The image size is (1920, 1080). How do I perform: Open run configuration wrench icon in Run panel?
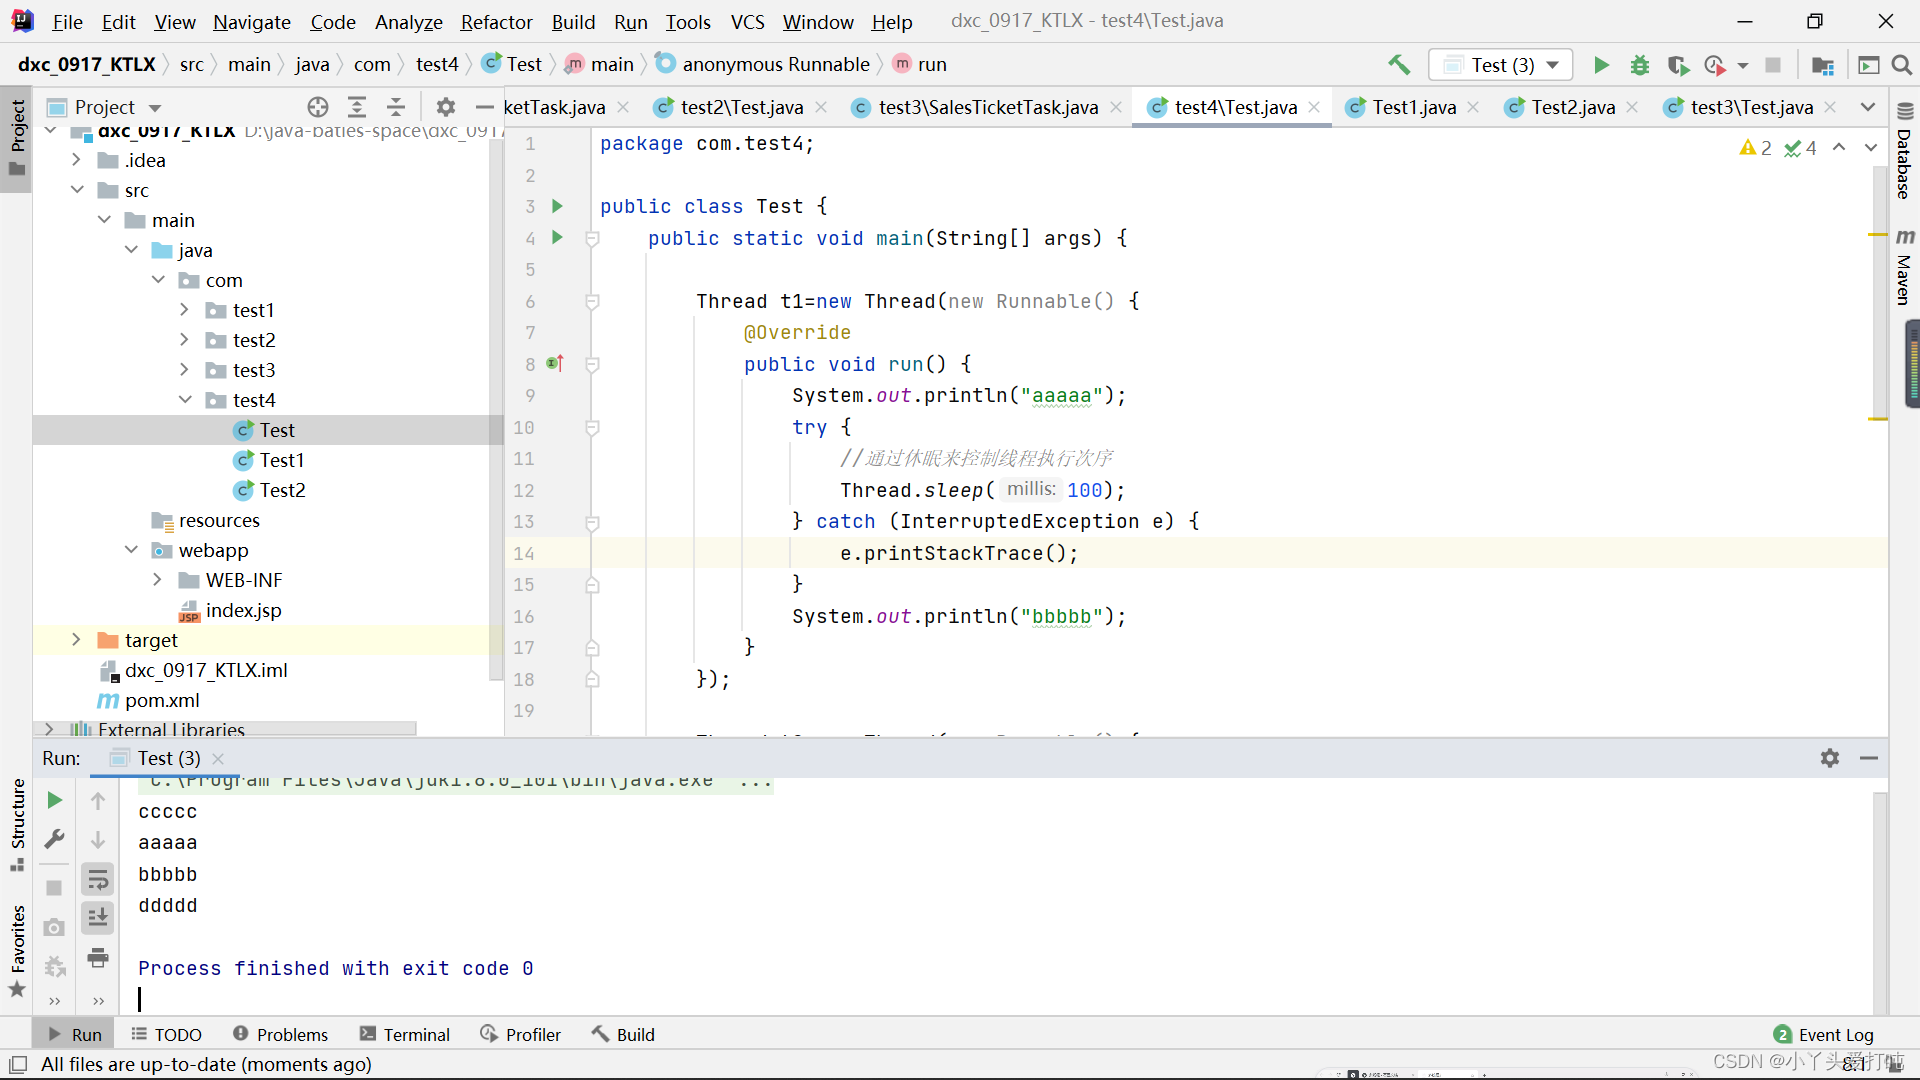click(55, 839)
